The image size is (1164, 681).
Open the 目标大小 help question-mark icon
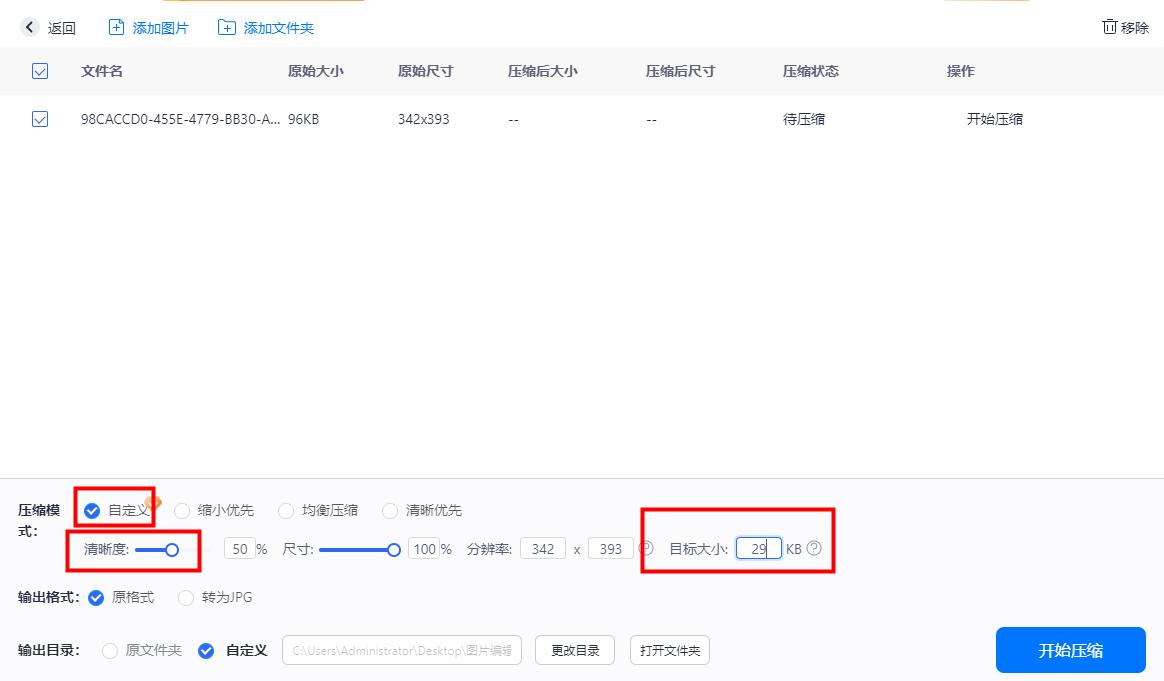pos(813,548)
